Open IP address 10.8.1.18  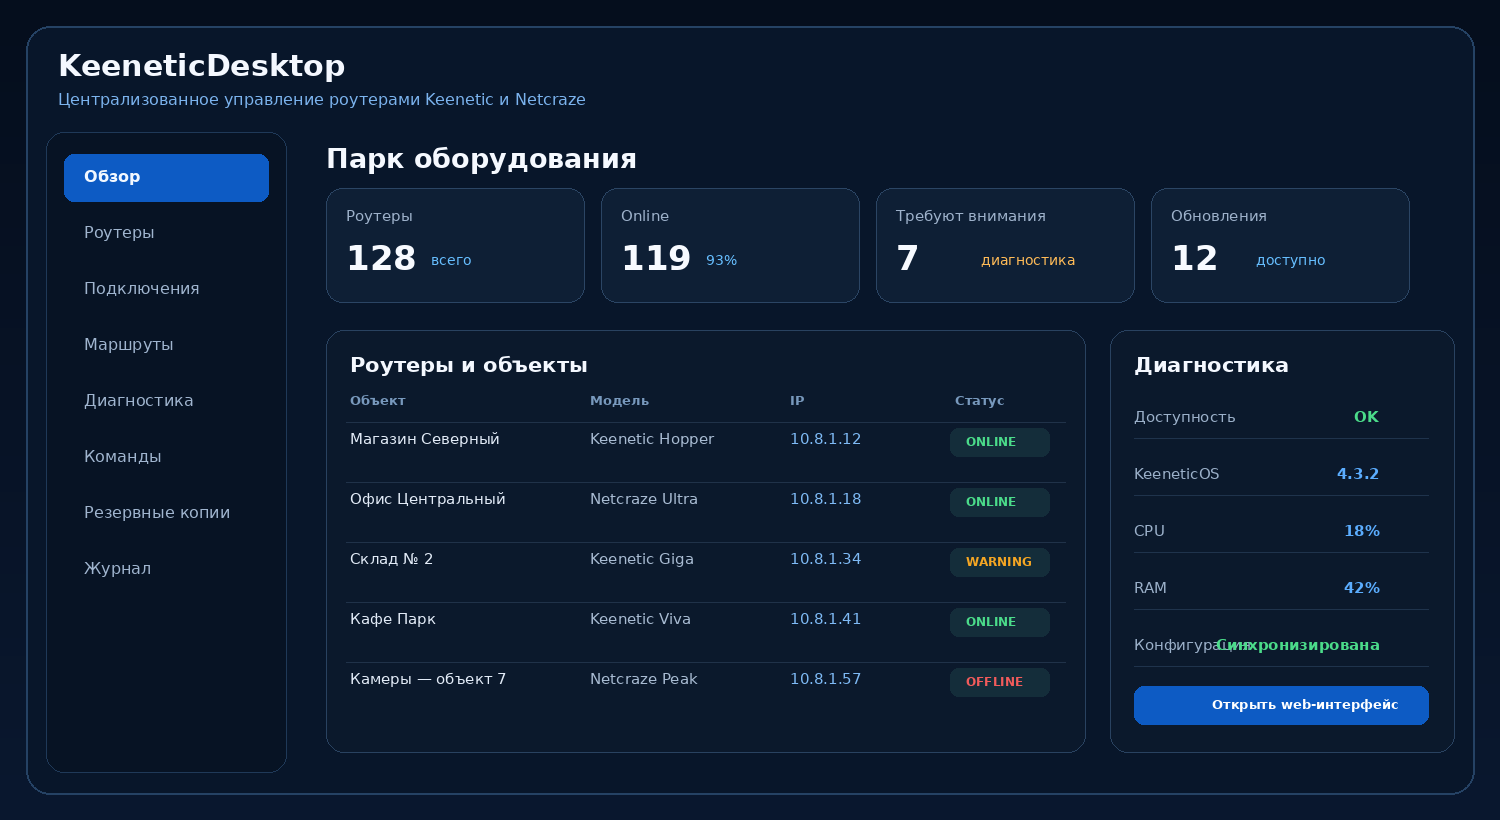[825, 499]
